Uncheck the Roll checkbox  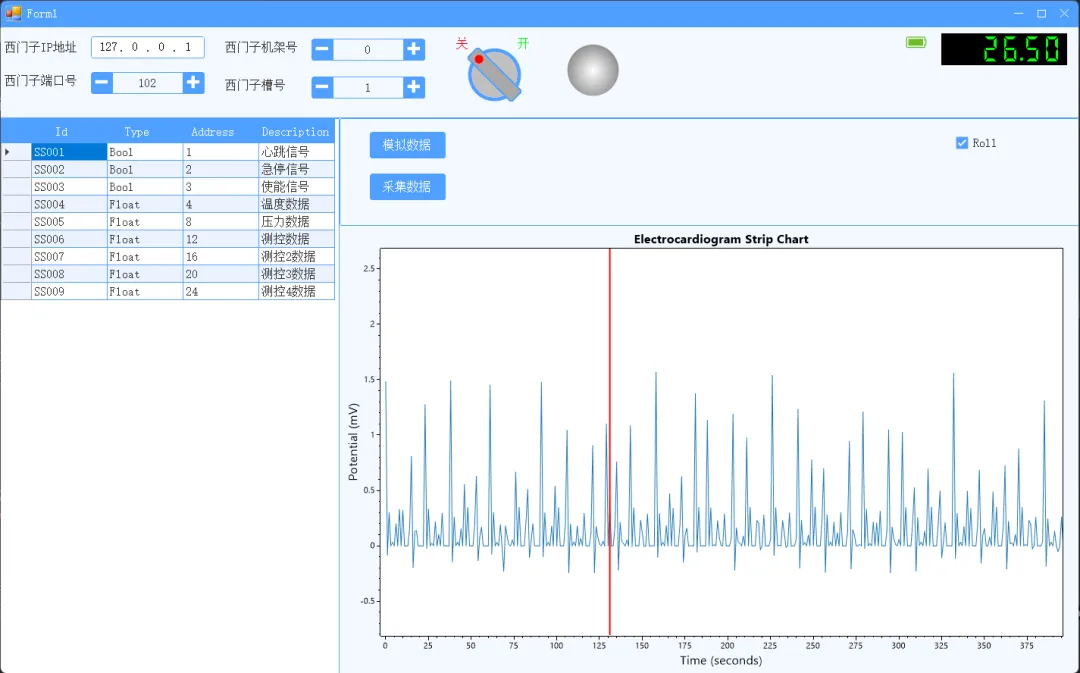pyautogui.click(x=962, y=143)
